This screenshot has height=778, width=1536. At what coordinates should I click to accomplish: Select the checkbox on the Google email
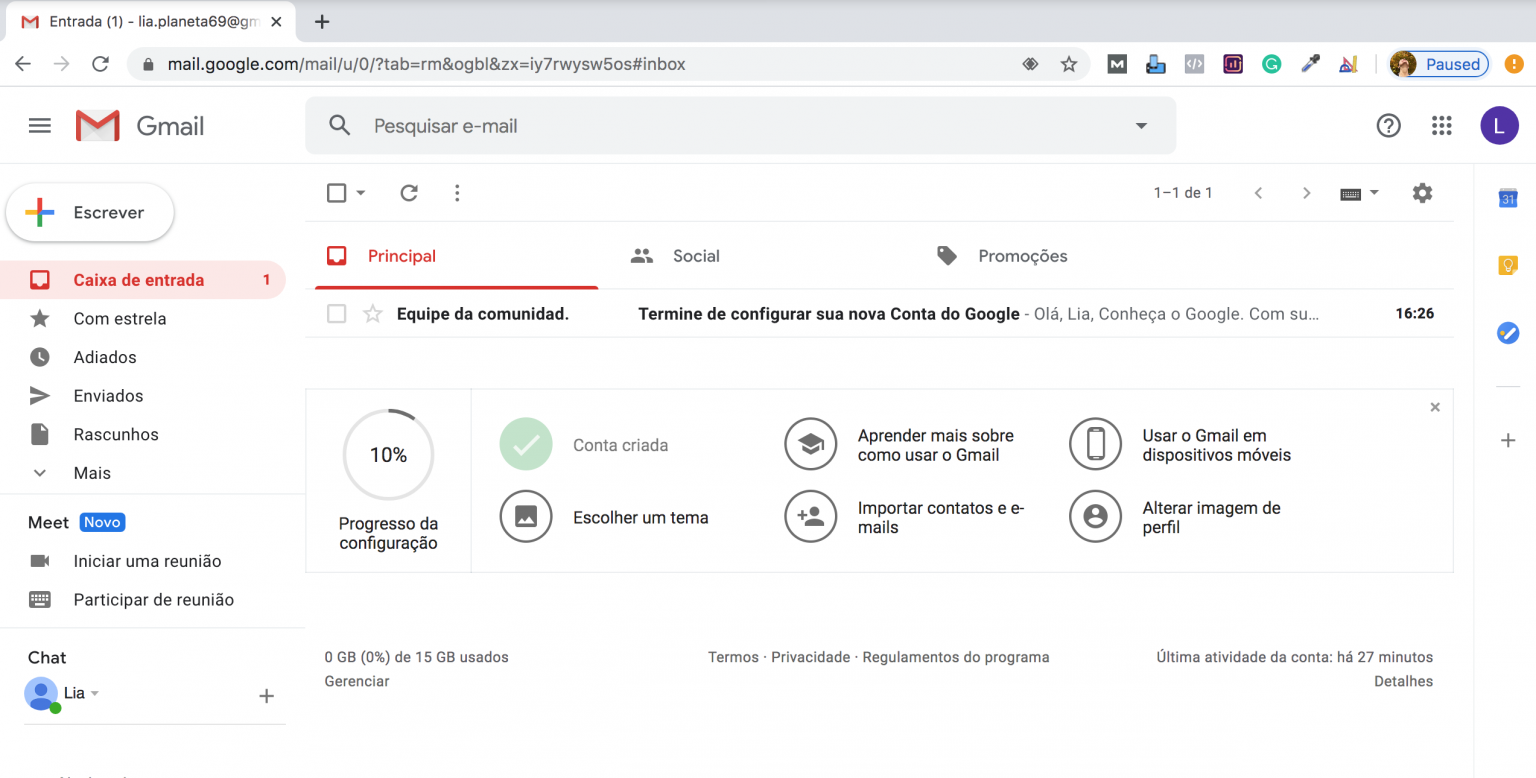[x=336, y=313]
